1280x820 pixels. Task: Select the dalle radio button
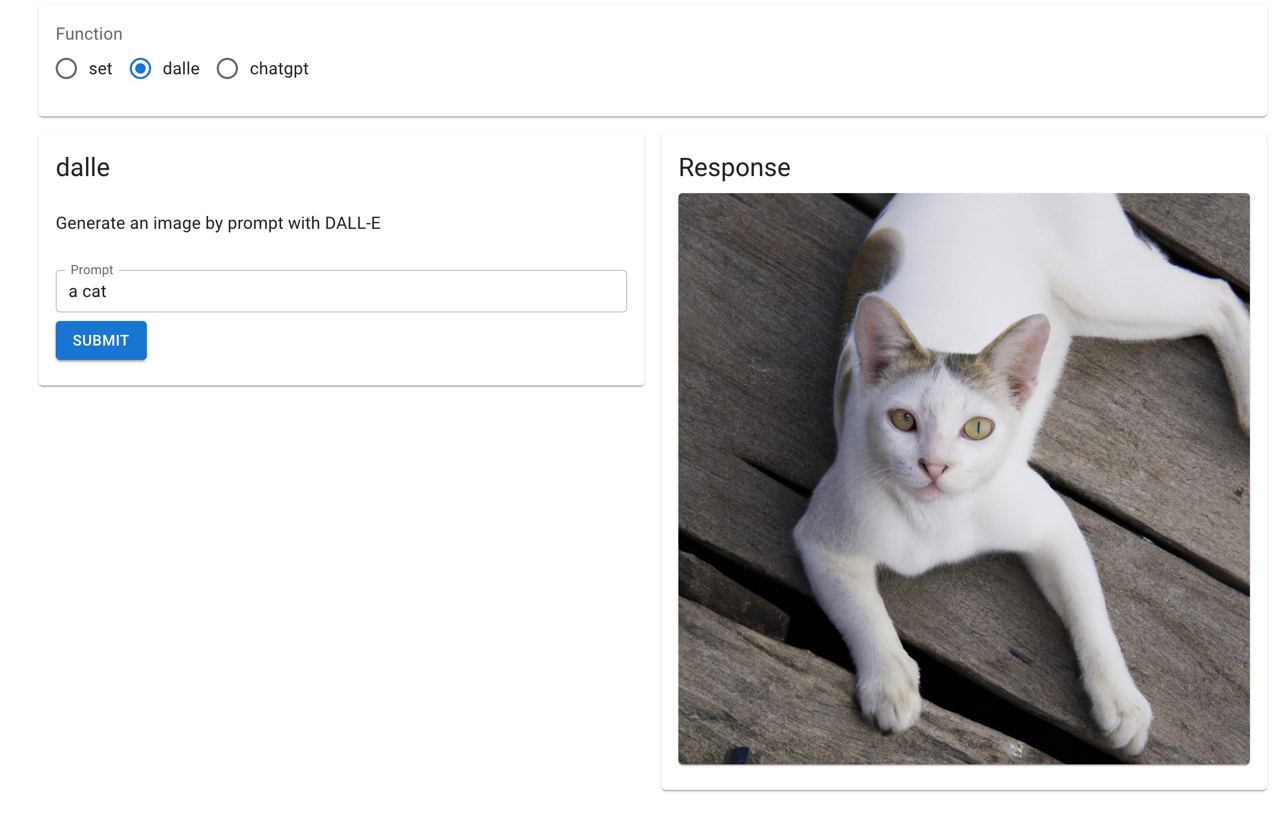tap(140, 69)
